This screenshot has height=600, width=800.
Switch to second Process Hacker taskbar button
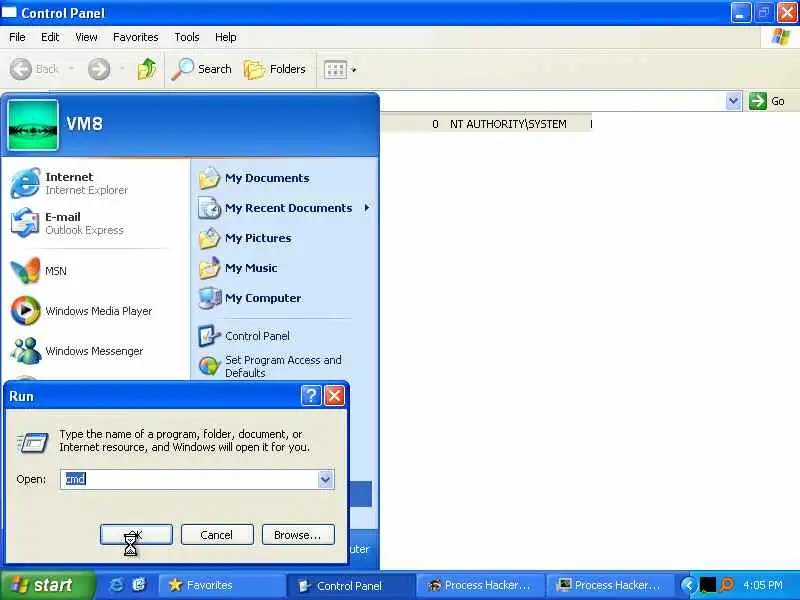(x=611, y=585)
